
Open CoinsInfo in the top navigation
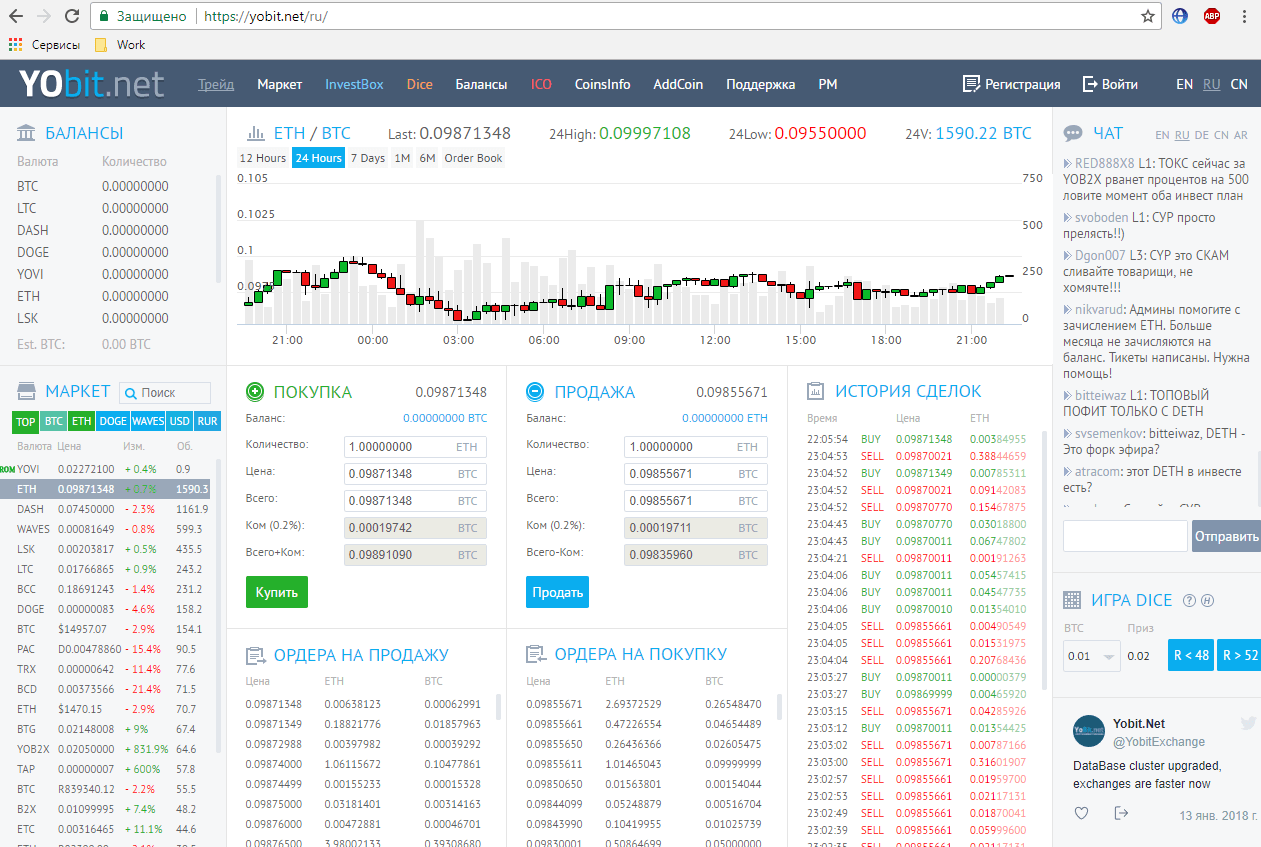(x=603, y=85)
